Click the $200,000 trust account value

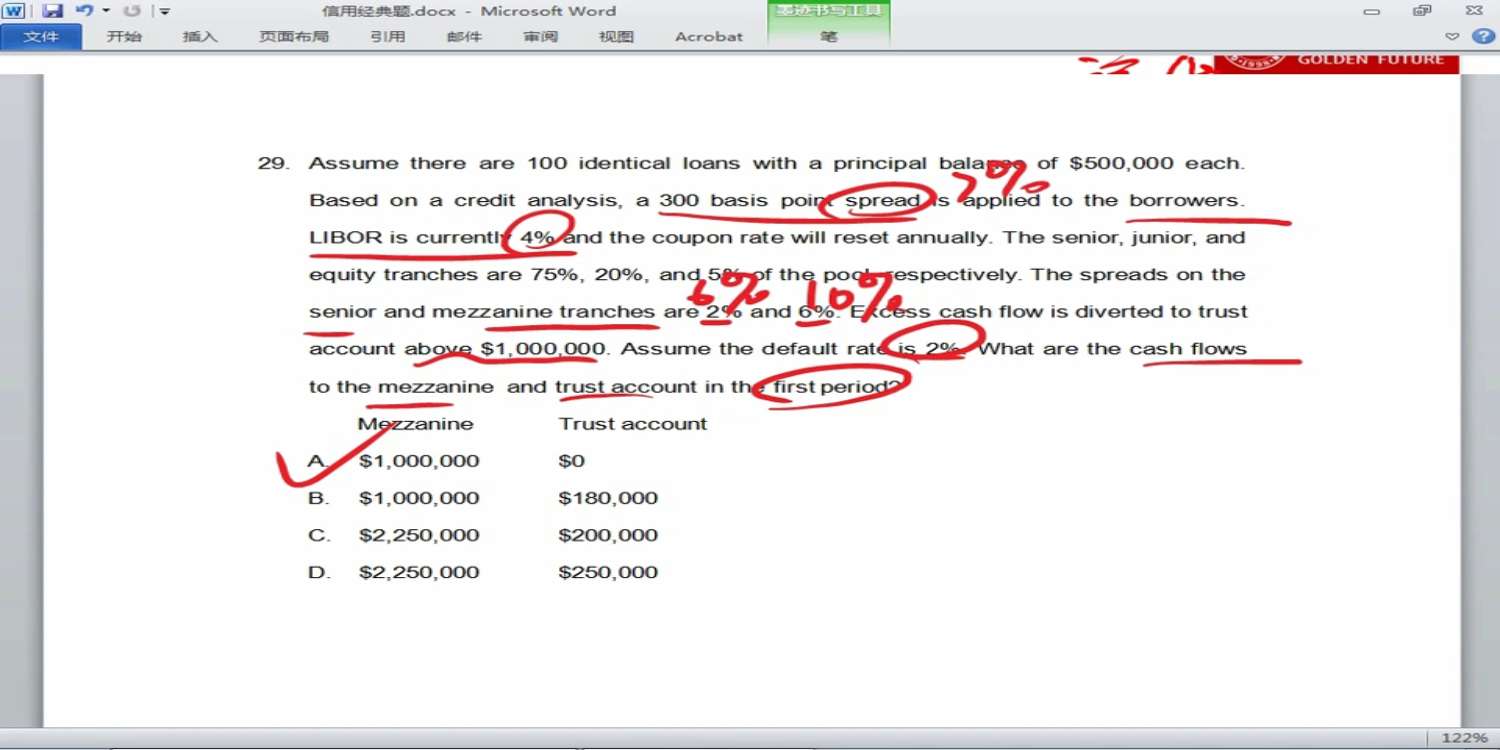[x=608, y=535]
